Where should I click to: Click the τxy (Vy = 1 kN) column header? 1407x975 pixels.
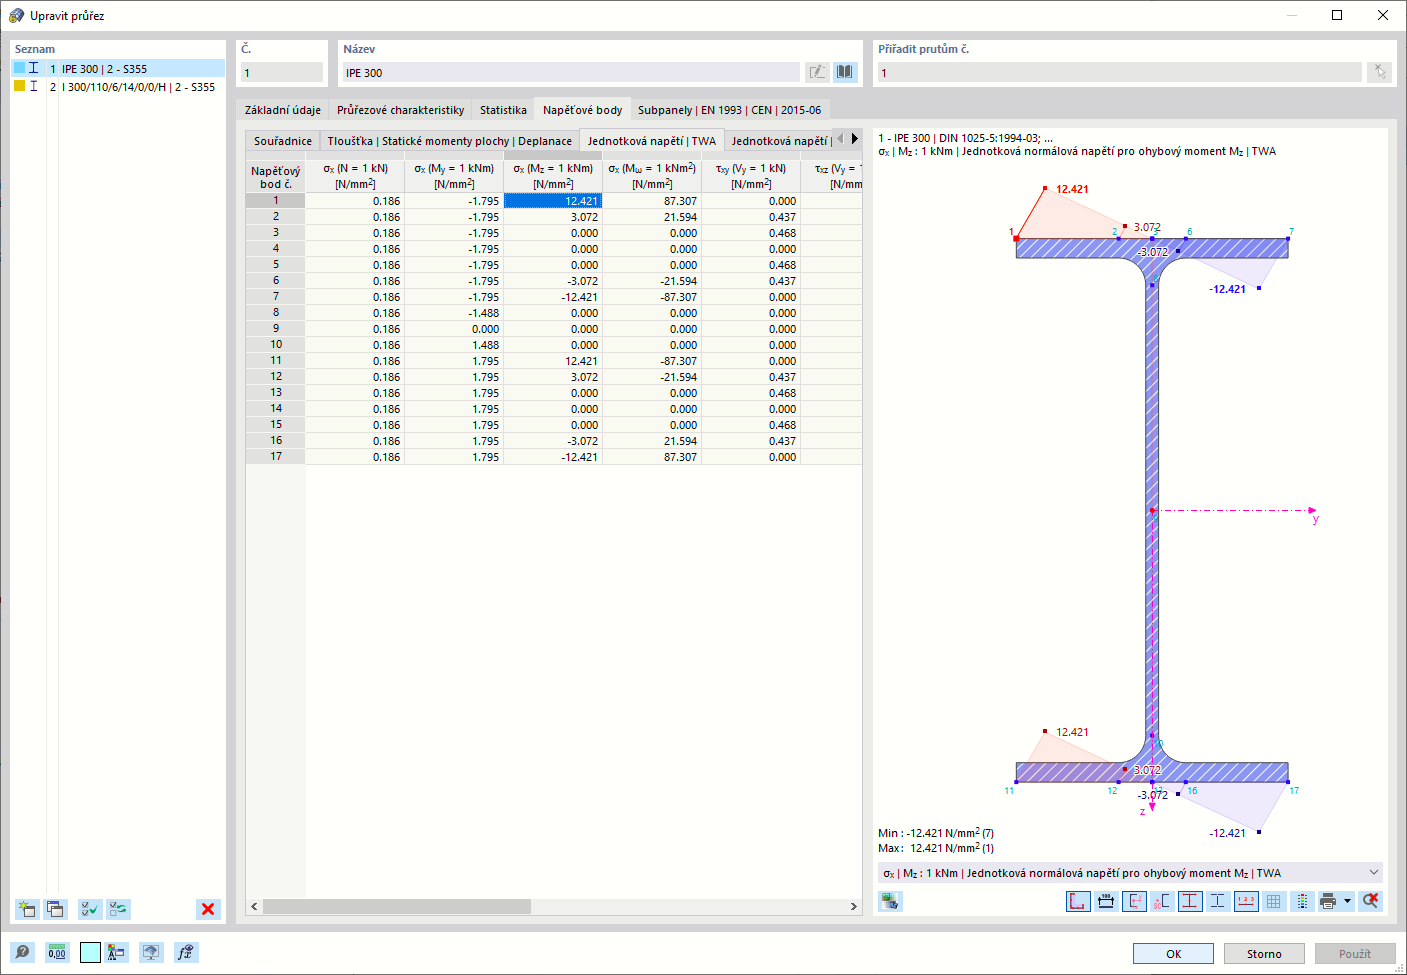coord(751,176)
